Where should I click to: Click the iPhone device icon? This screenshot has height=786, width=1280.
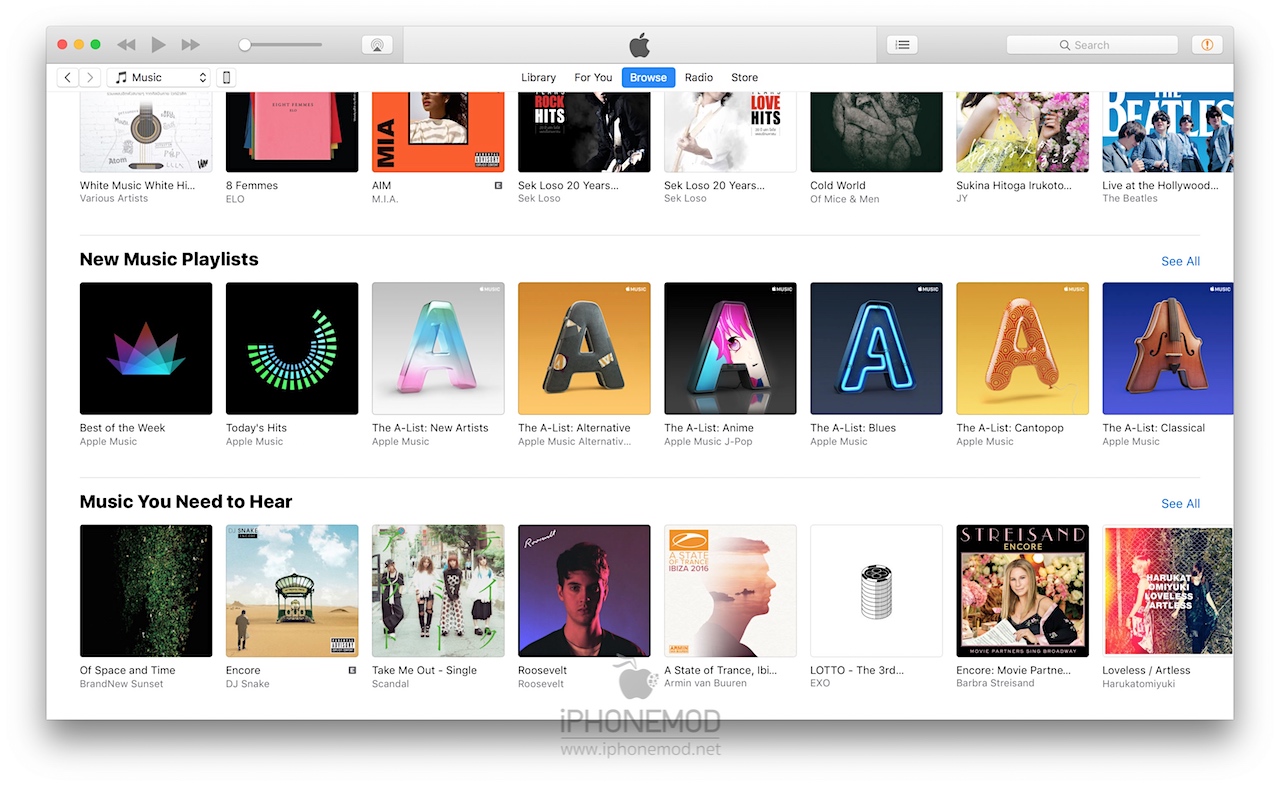click(226, 77)
